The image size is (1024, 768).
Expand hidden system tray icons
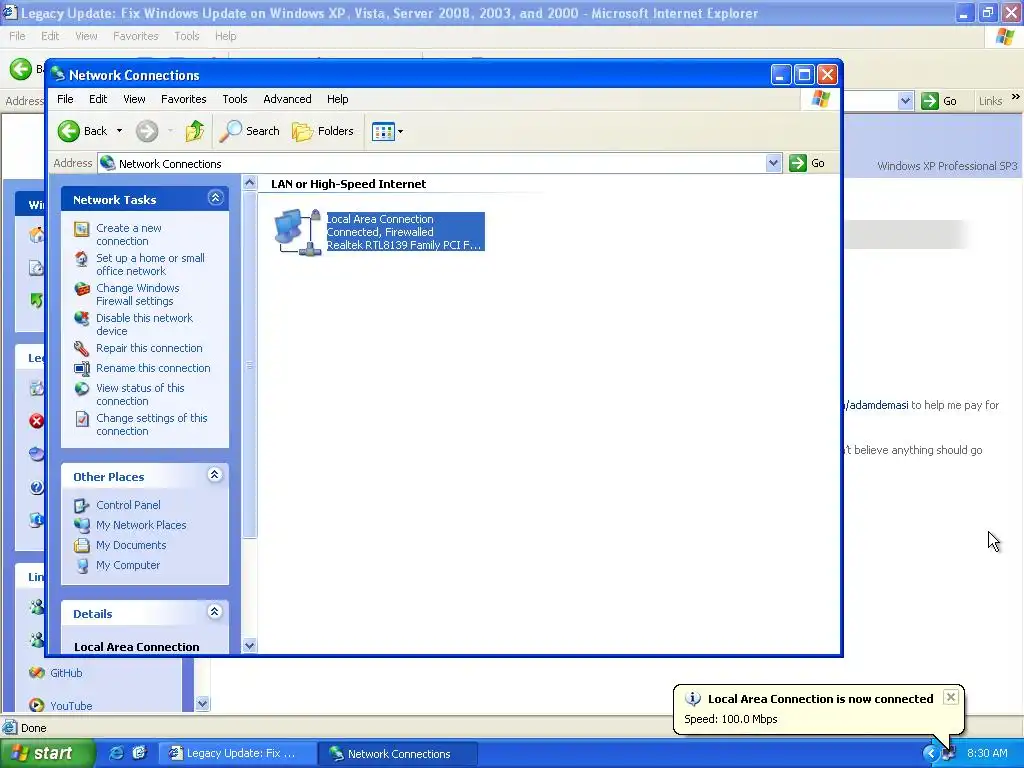pos(930,754)
